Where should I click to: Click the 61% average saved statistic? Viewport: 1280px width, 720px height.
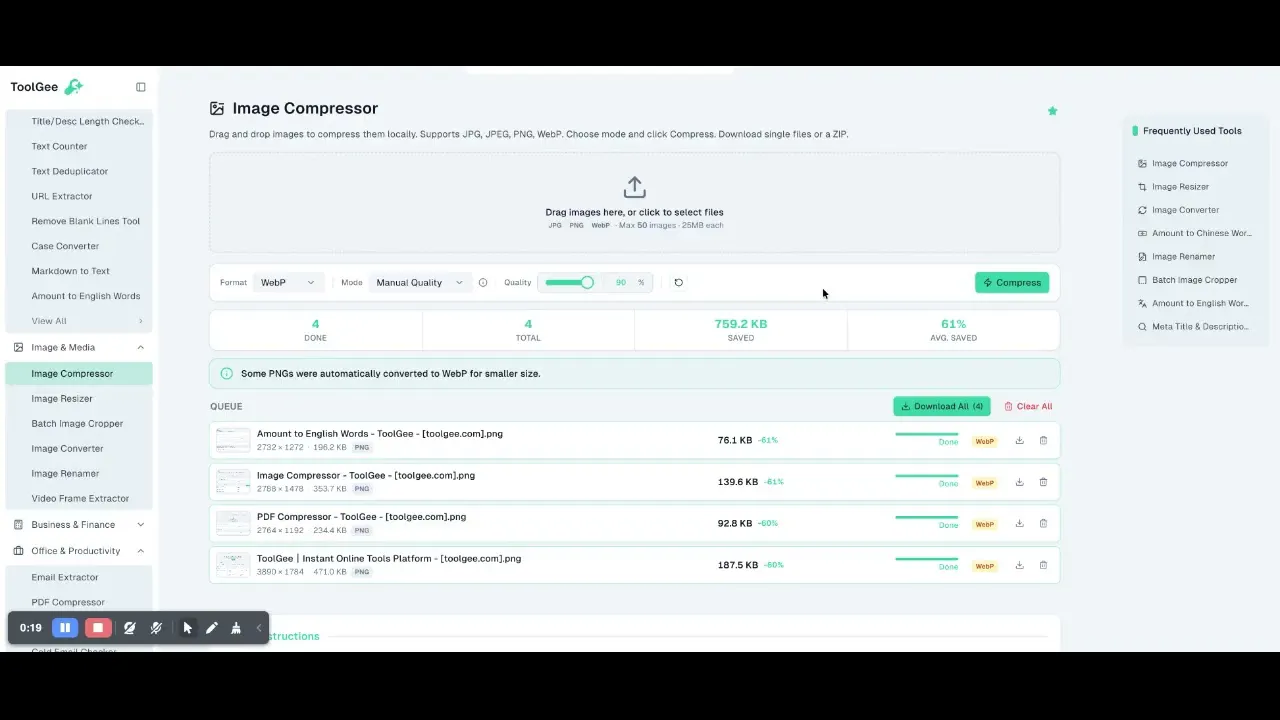(x=953, y=330)
